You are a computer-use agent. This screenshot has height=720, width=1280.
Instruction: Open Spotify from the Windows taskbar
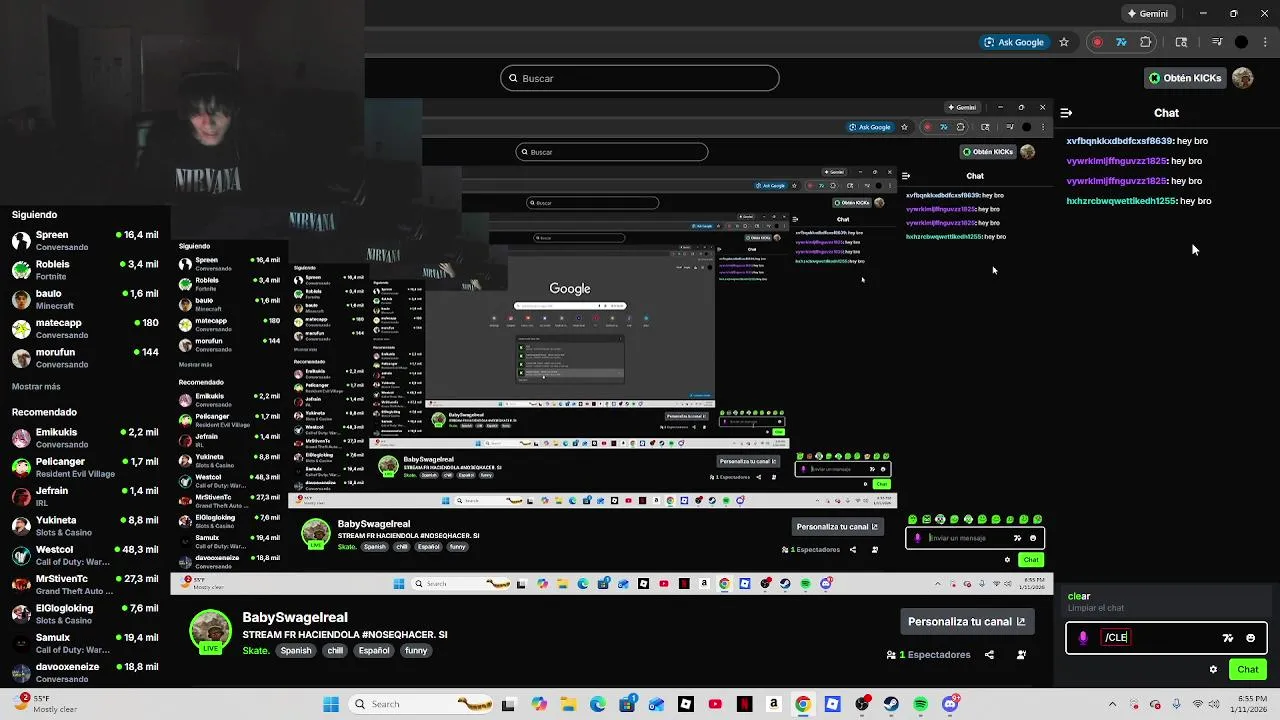(x=920, y=704)
